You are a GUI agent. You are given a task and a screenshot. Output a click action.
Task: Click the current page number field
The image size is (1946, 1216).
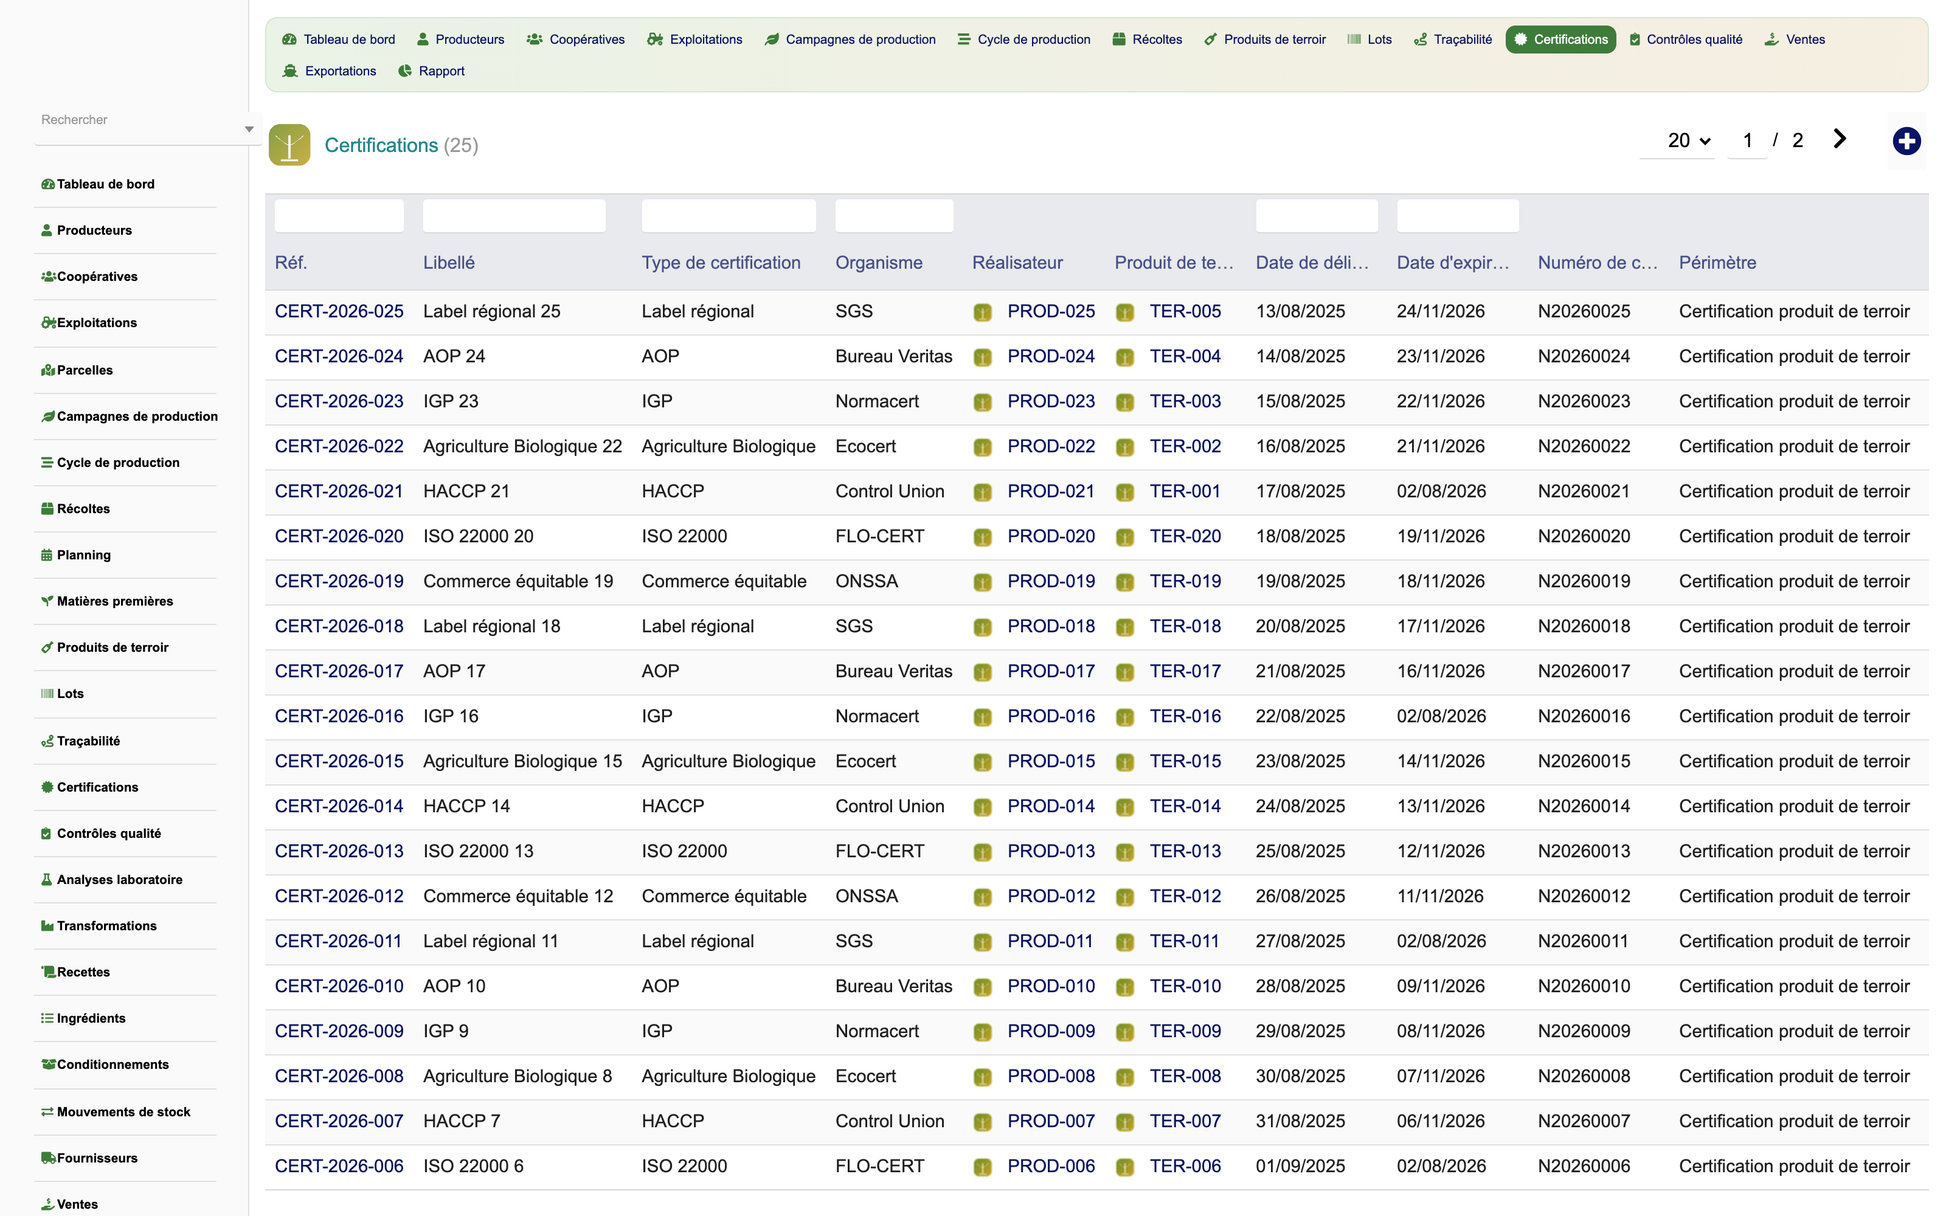click(x=1747, y=141)
